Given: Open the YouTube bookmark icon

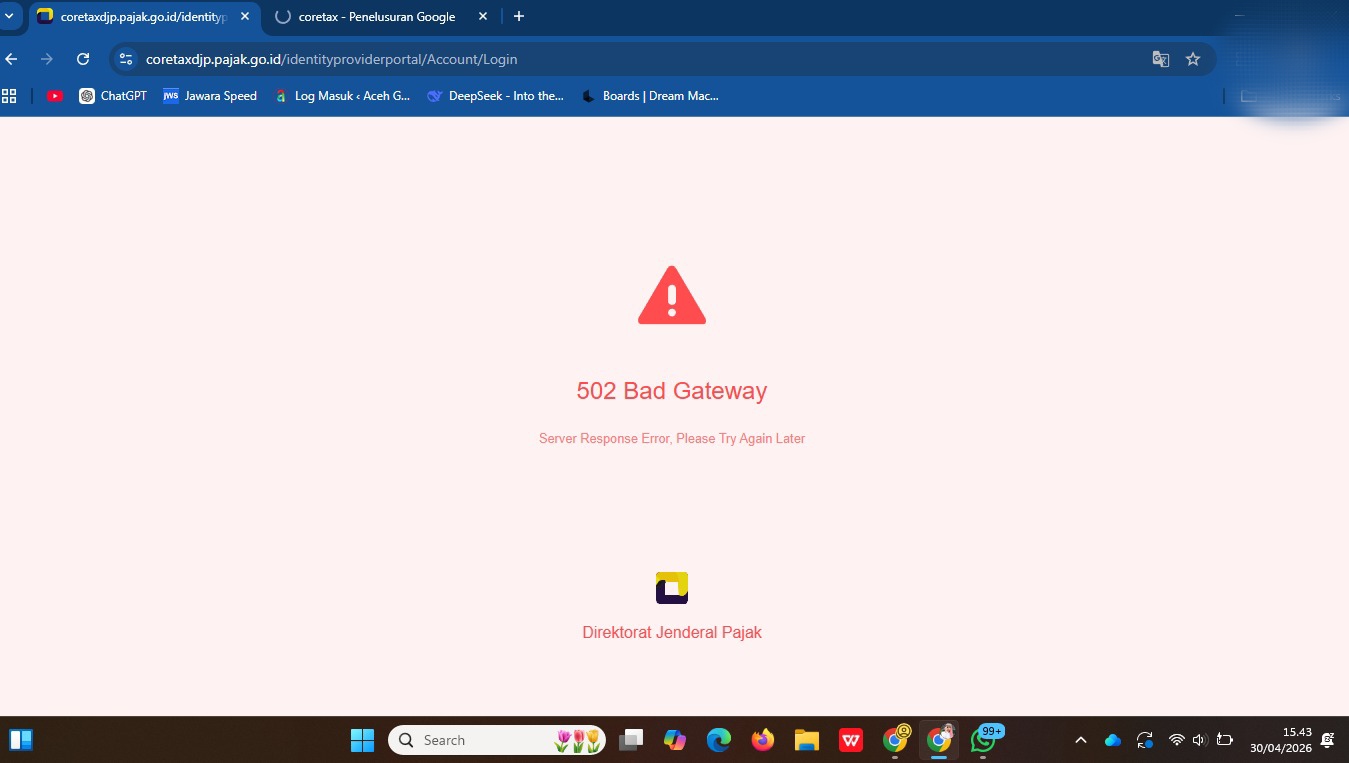Looking at the screenshot, I should click(55, 96).
